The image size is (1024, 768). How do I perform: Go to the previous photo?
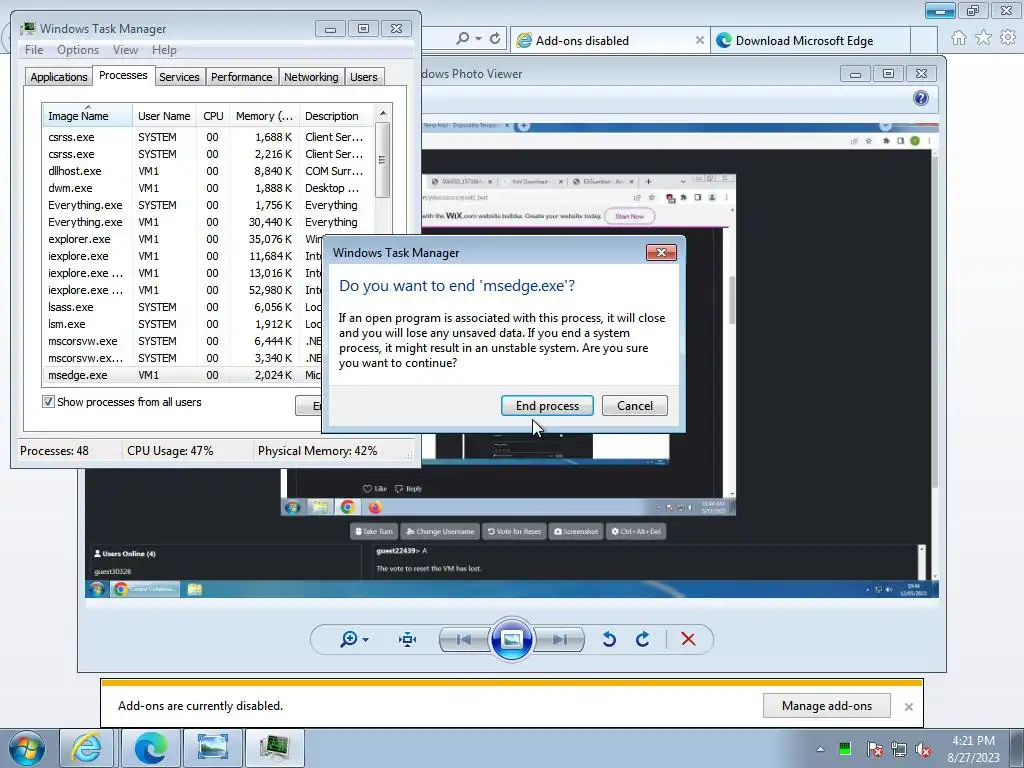pos(464,639)
